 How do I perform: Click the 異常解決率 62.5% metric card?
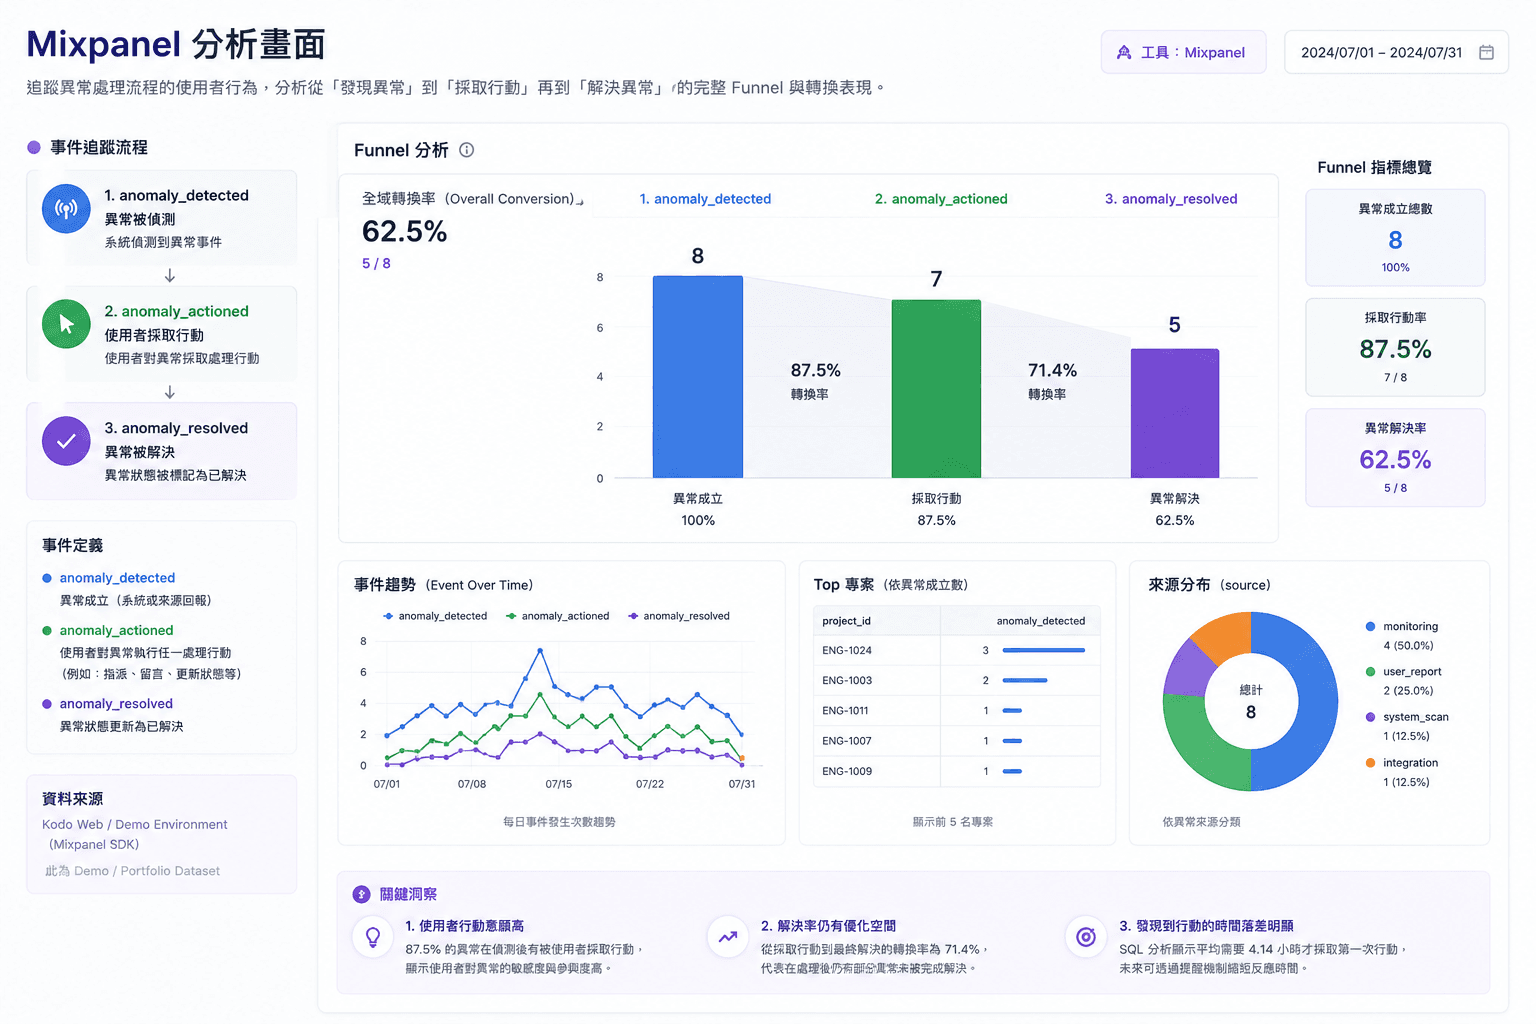pyautogui.click(x=1395, y=458)
